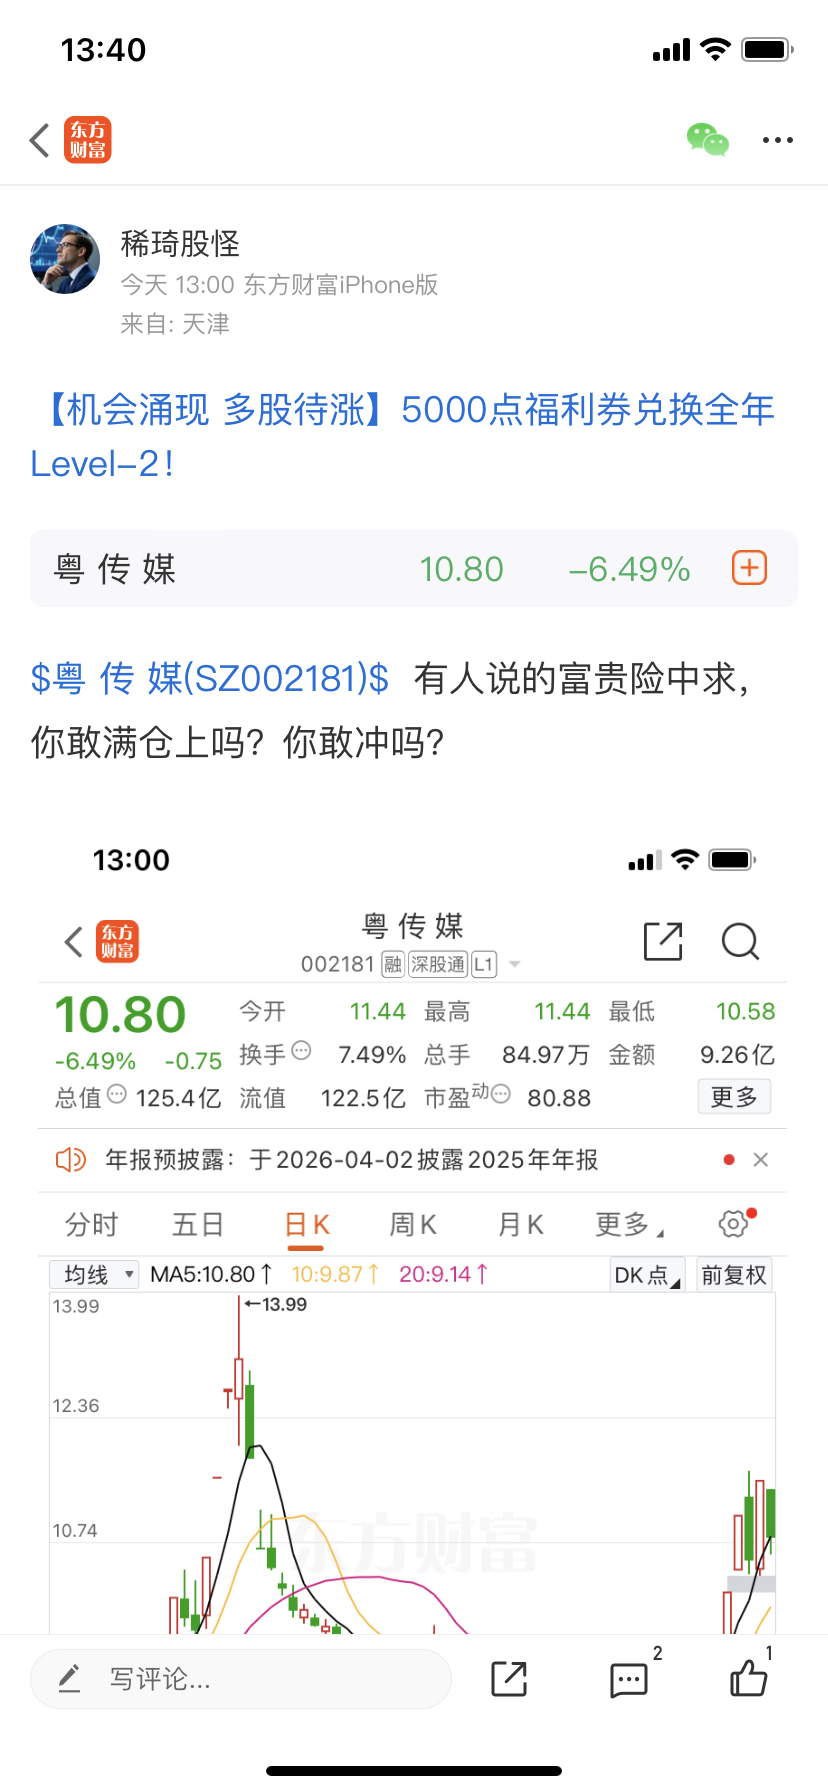
Task: Switch to the 周K chart tab
Action: 413,1224
